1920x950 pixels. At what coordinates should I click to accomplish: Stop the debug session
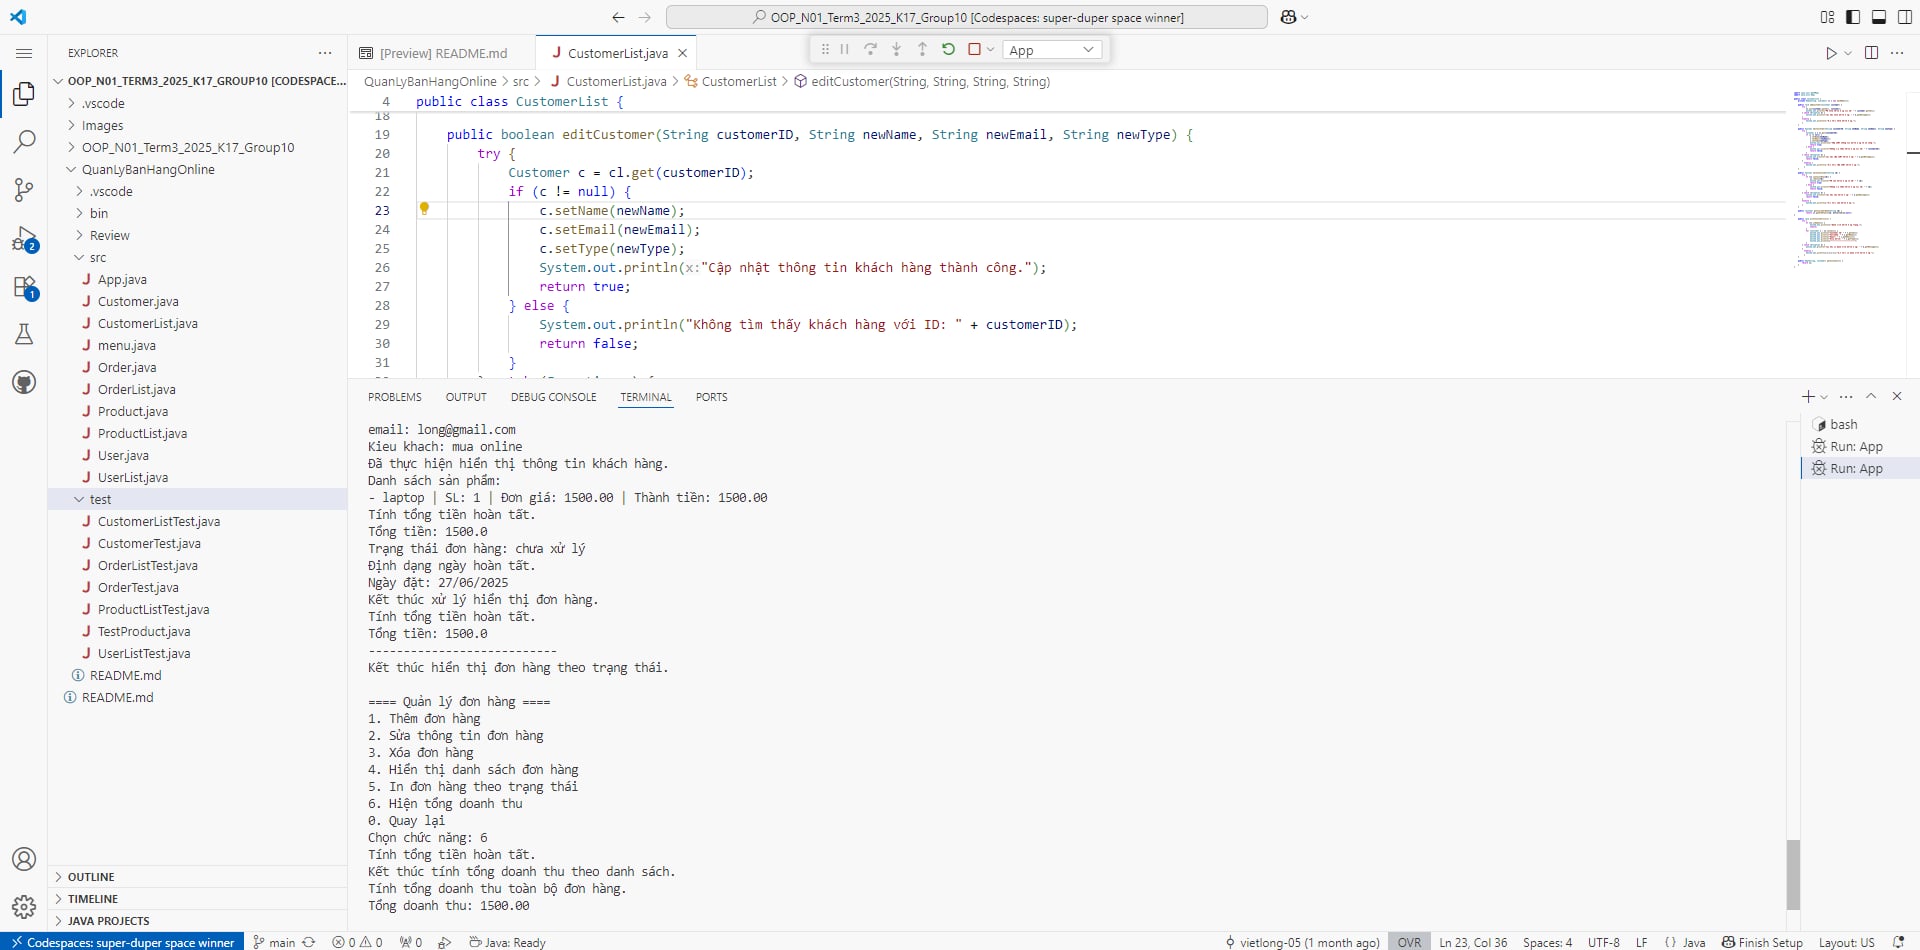[975, 49]
